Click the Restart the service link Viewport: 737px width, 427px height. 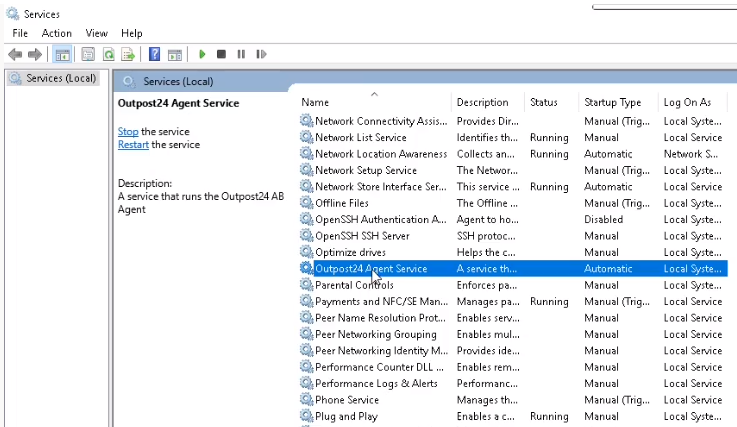click(133, 144)
